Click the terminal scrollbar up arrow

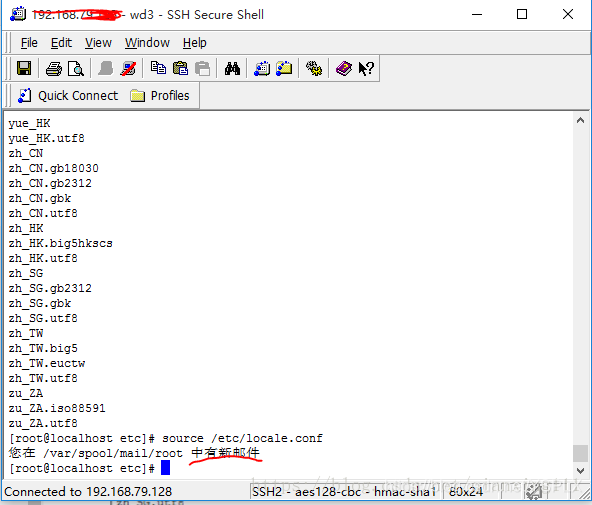click(580, 120)
